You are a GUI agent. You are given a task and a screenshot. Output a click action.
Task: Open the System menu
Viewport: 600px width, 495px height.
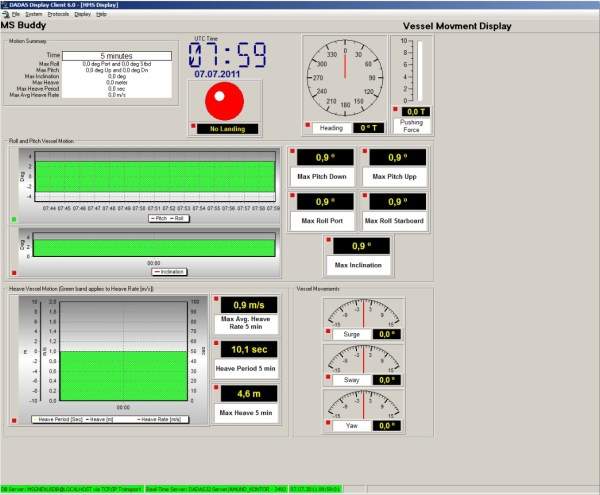tap(34, 14)
